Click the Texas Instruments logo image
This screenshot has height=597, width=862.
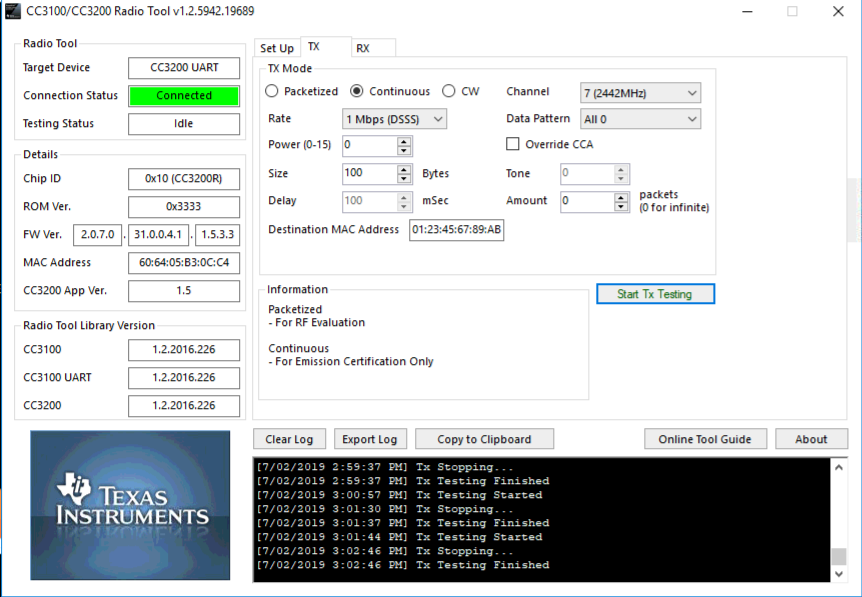[130, 505]
